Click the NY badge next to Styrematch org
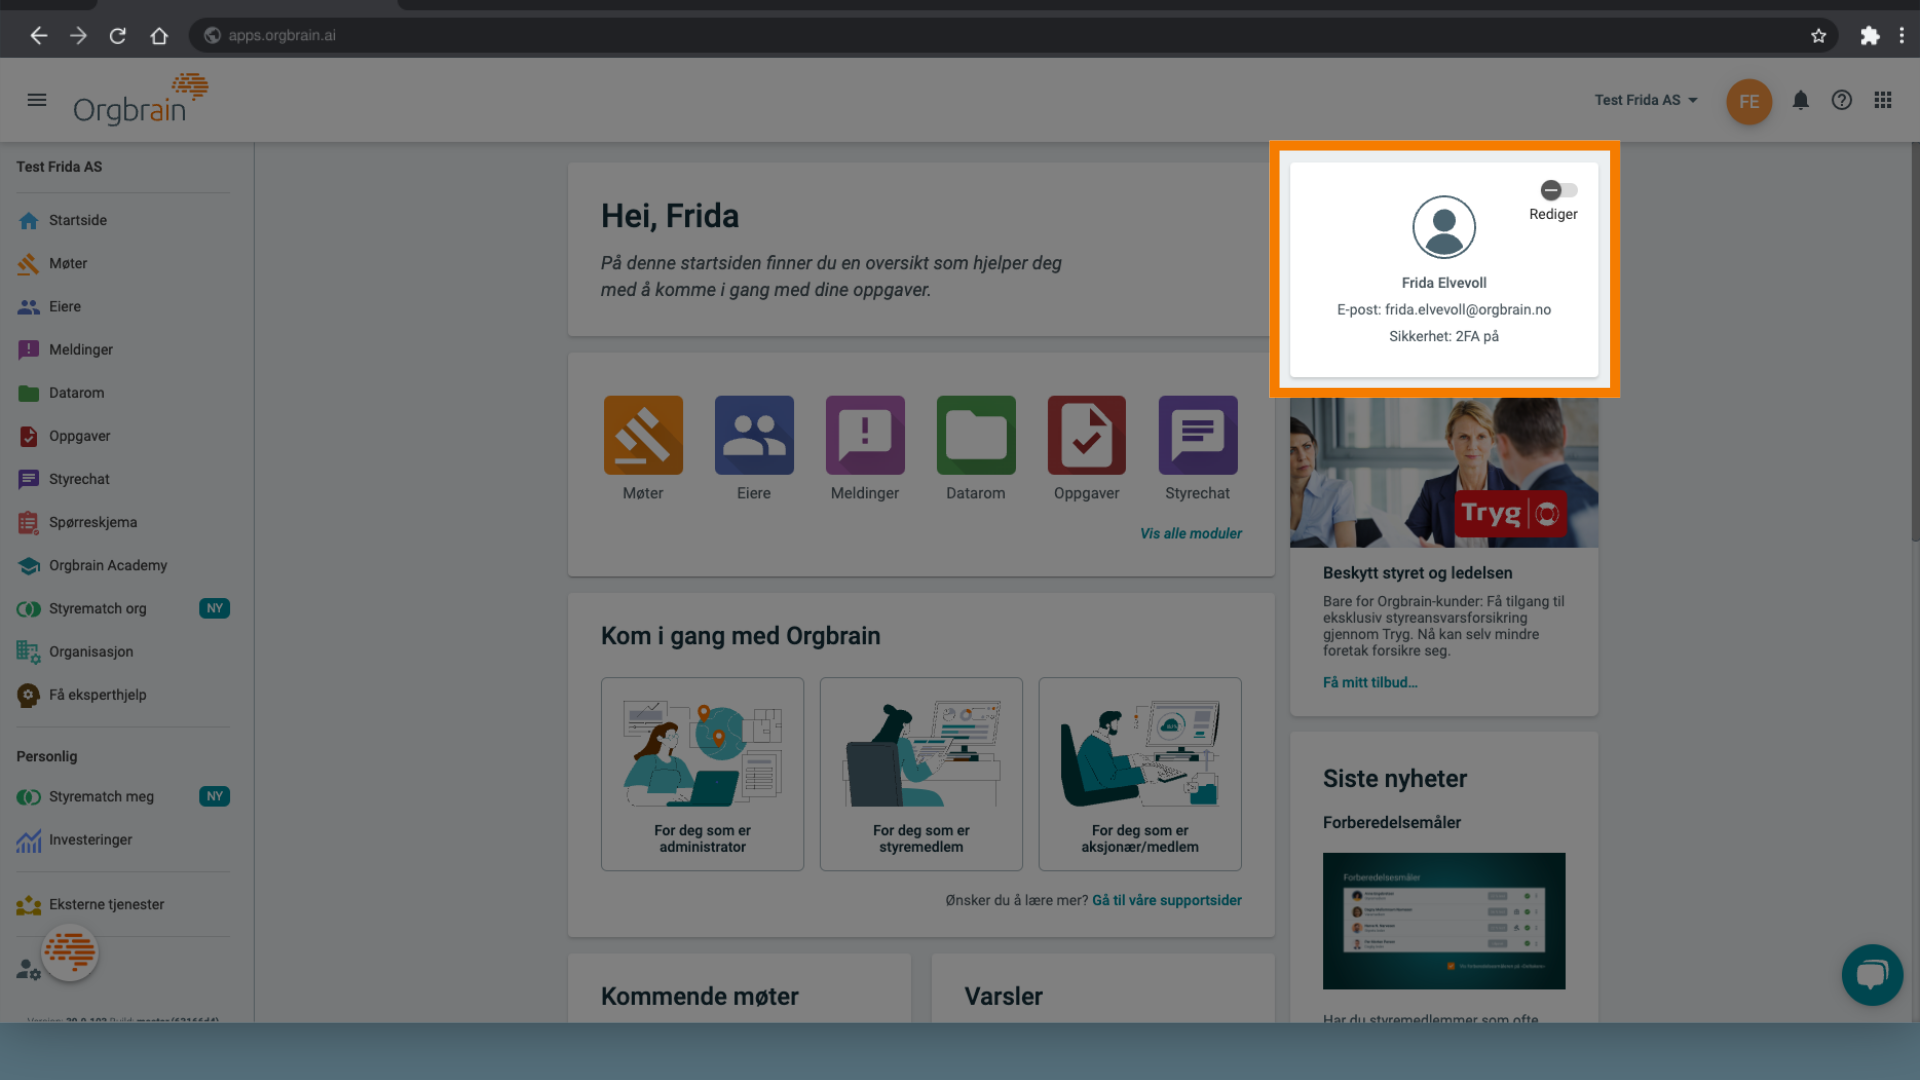 tap(214, 609)
